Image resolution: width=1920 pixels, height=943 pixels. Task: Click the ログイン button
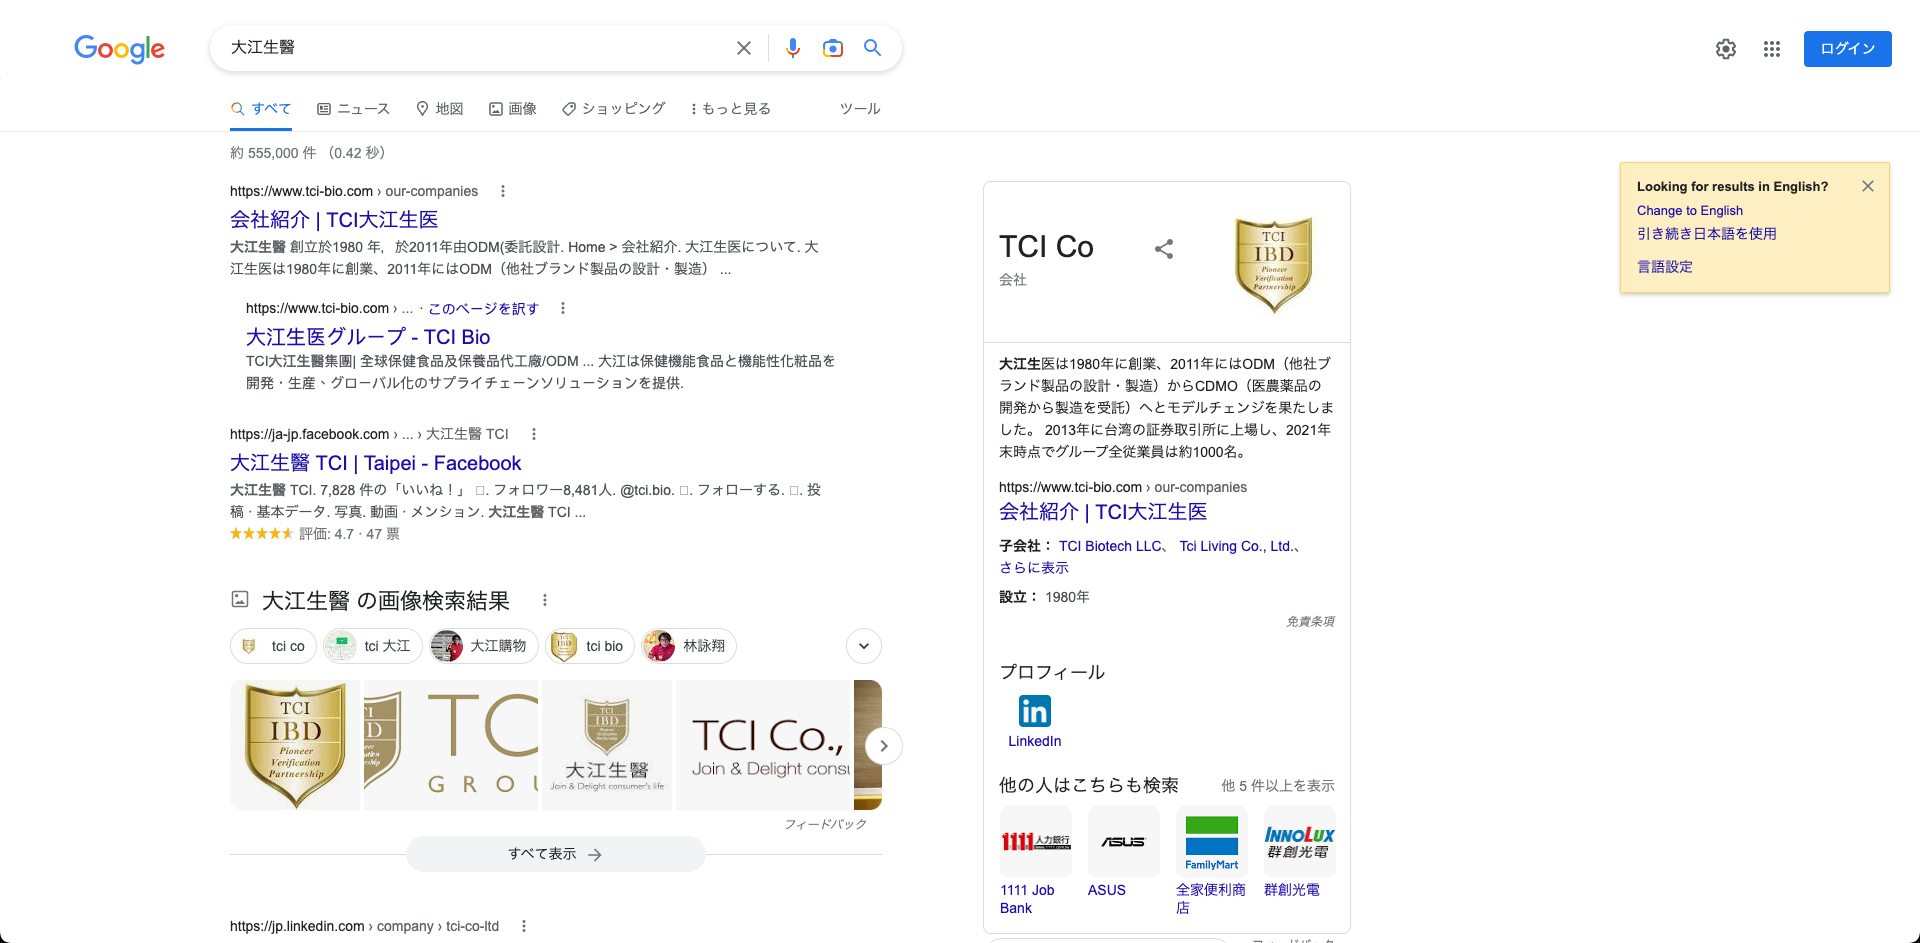coord(1848,49)
